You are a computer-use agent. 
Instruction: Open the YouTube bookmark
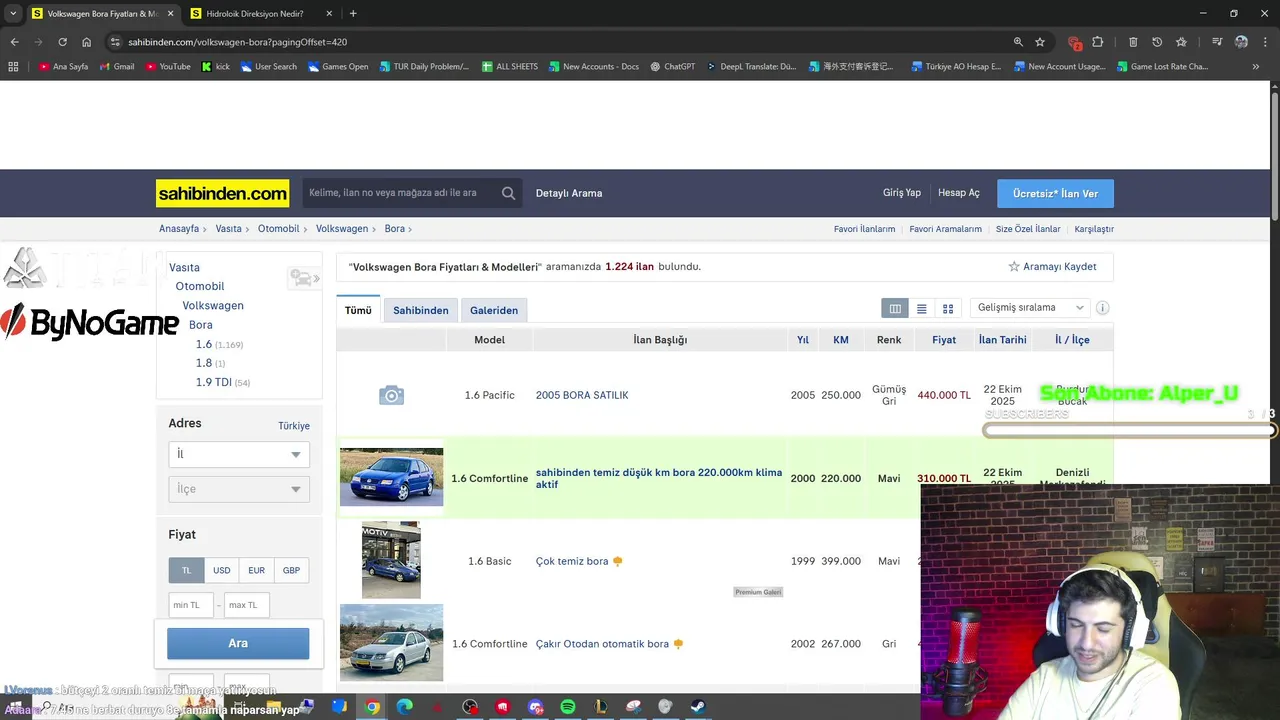click(168, 67)
